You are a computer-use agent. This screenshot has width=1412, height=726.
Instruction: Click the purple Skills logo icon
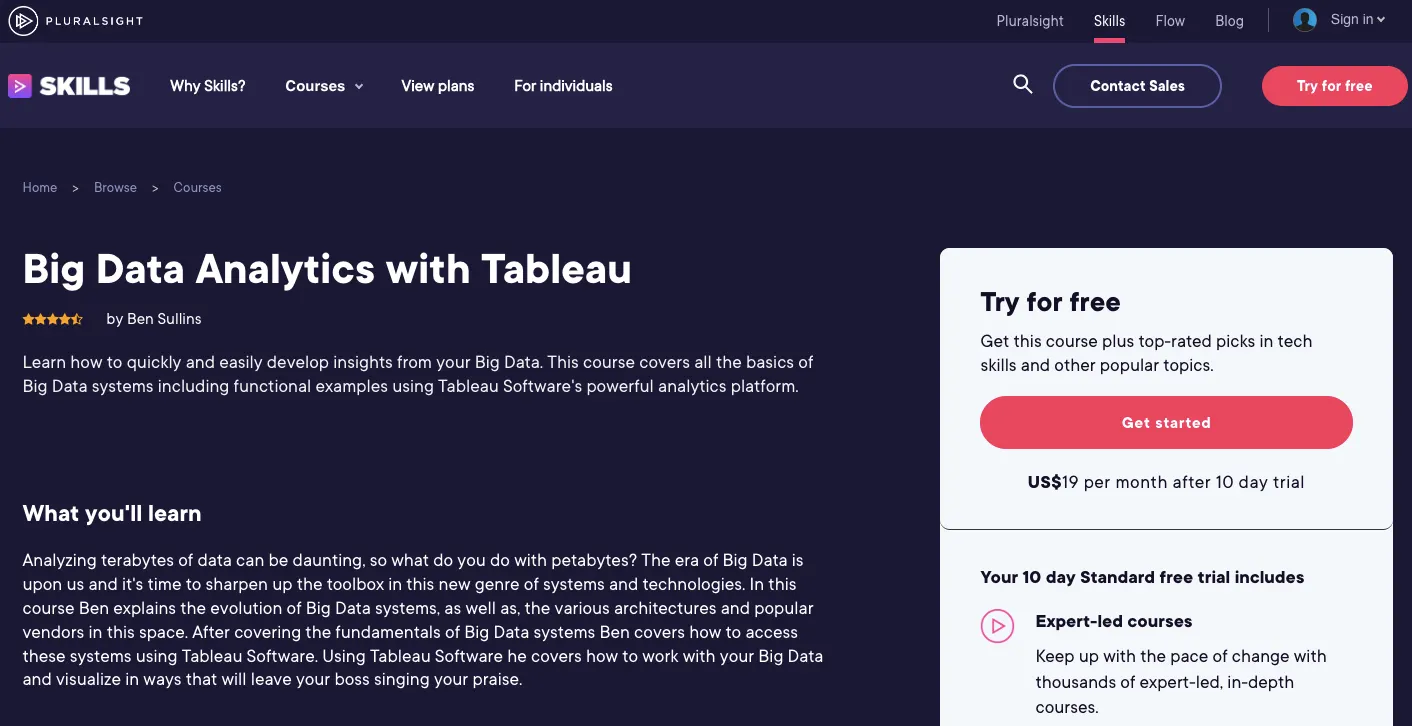20,86
